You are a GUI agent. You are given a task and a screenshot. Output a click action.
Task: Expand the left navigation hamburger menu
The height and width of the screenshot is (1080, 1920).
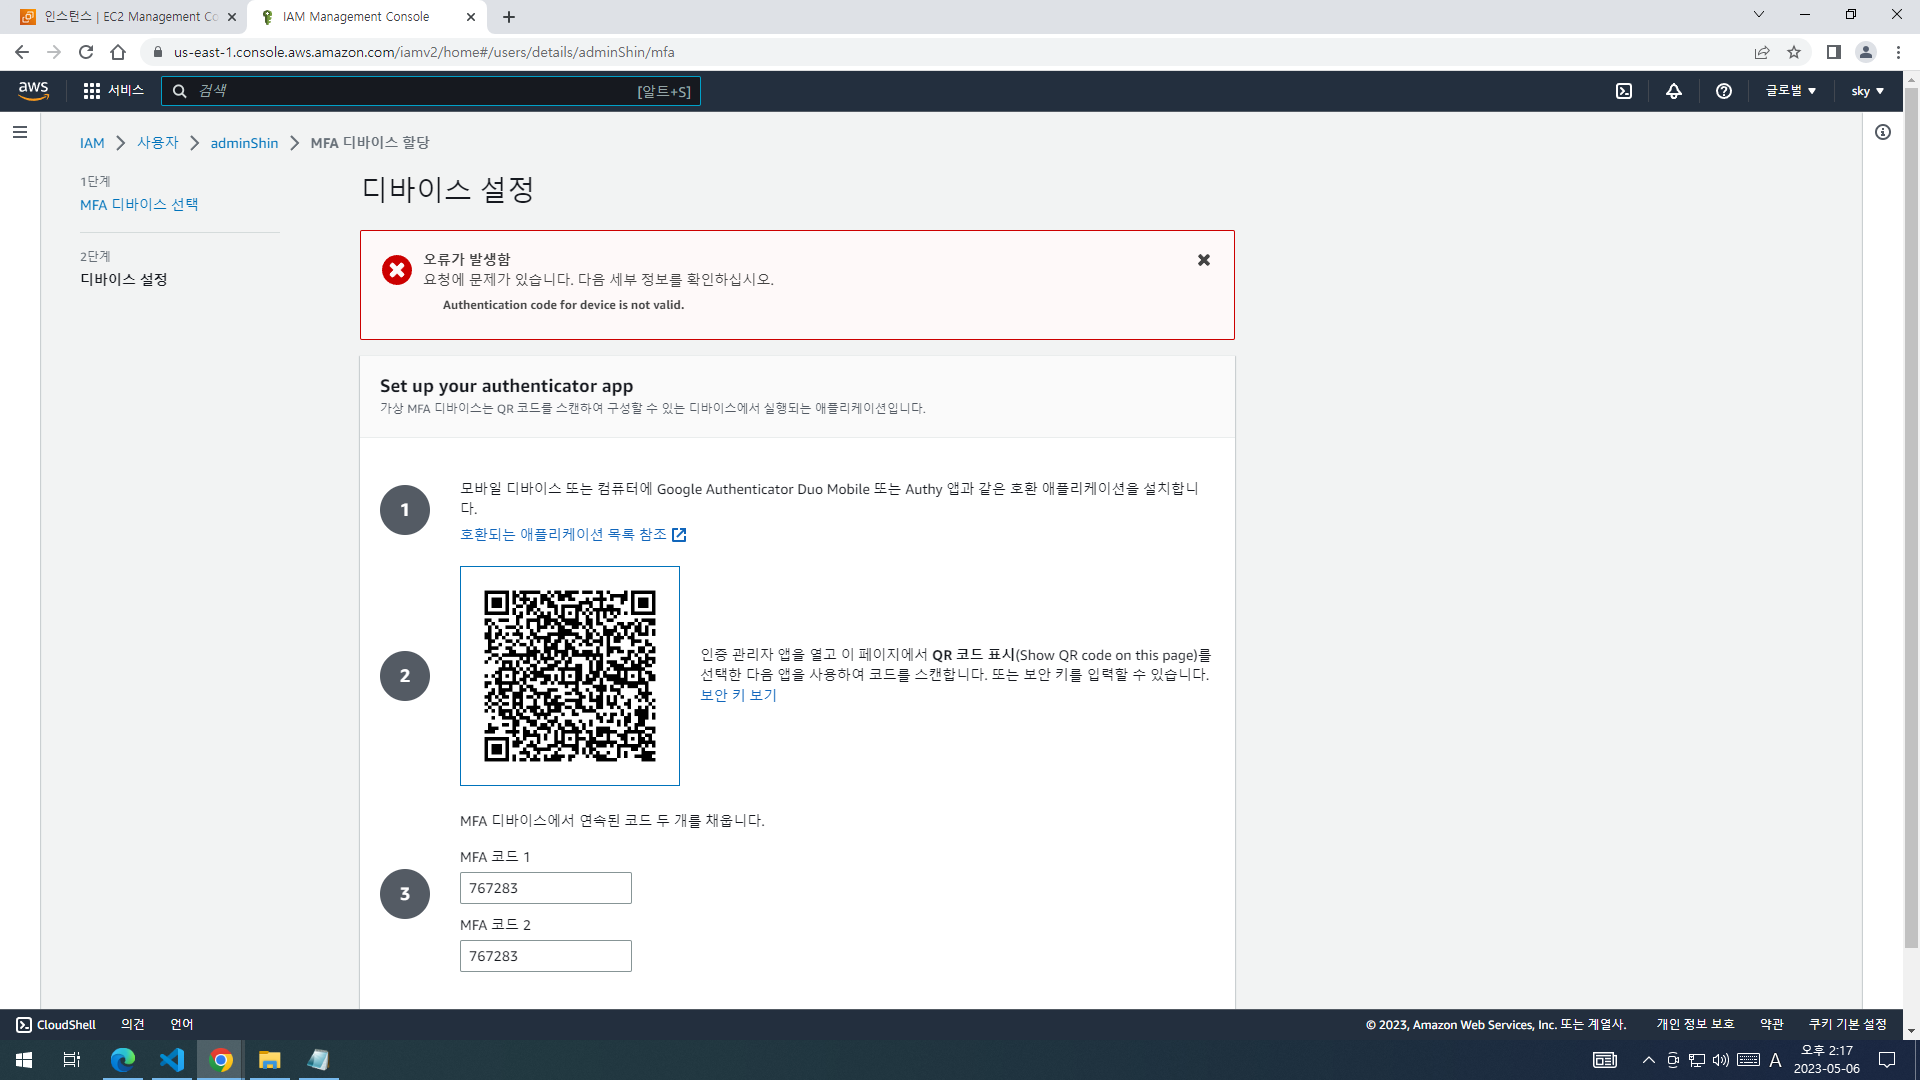20,132
